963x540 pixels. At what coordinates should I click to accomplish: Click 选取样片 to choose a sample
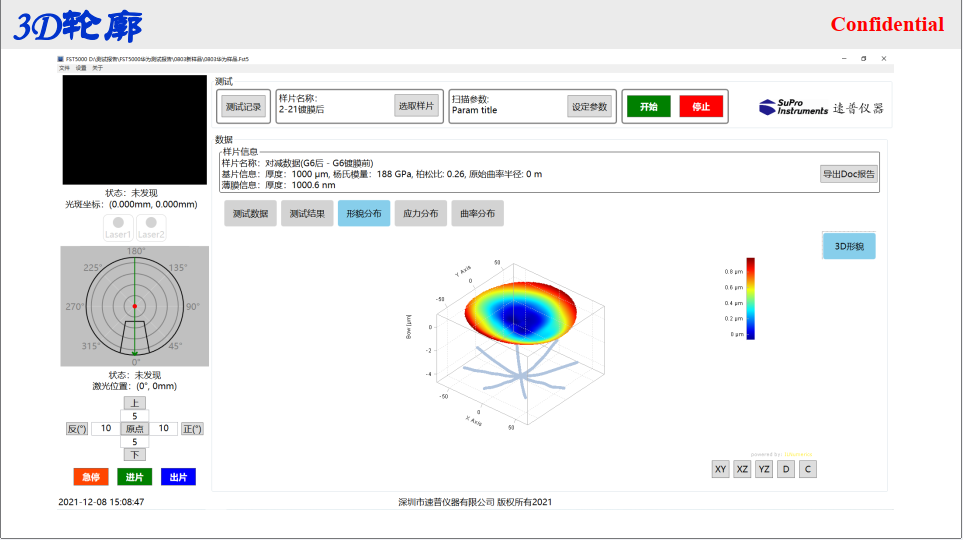pos(416,106)
